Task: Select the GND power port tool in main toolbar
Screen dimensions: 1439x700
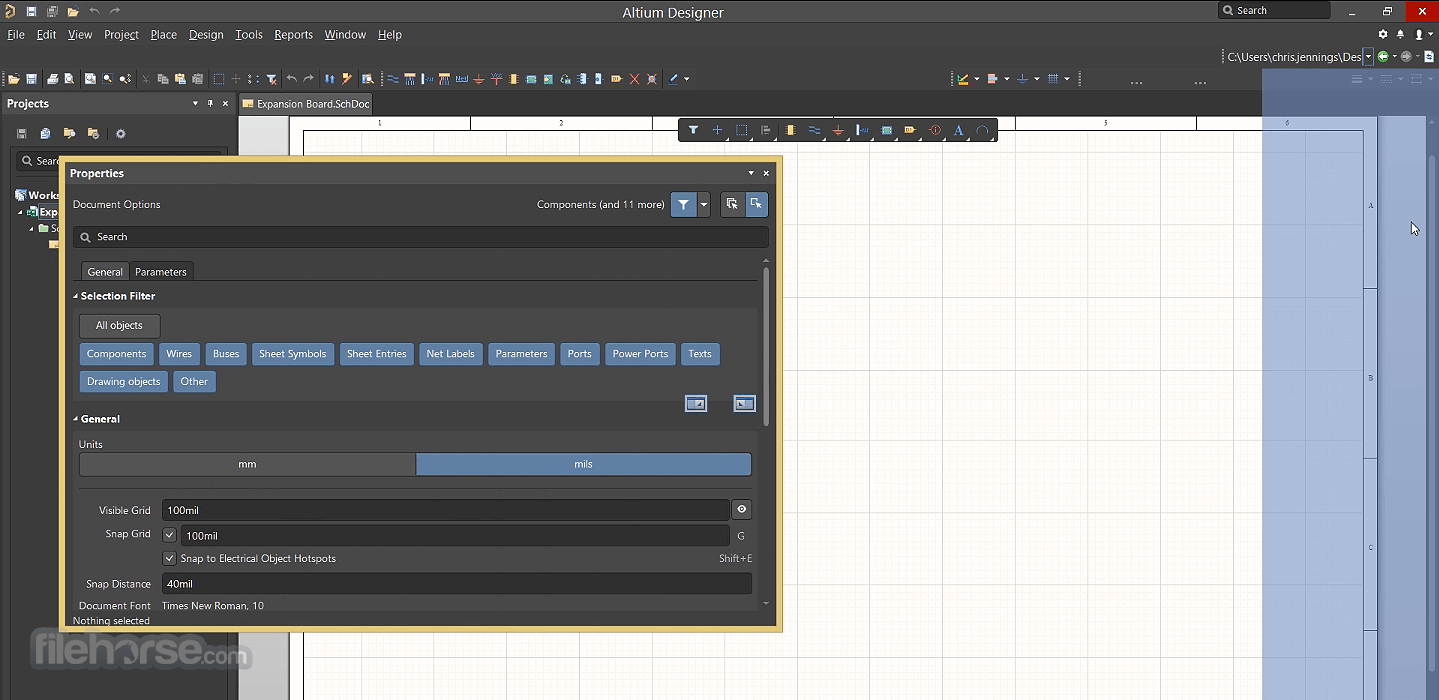Action: (479, 79)
